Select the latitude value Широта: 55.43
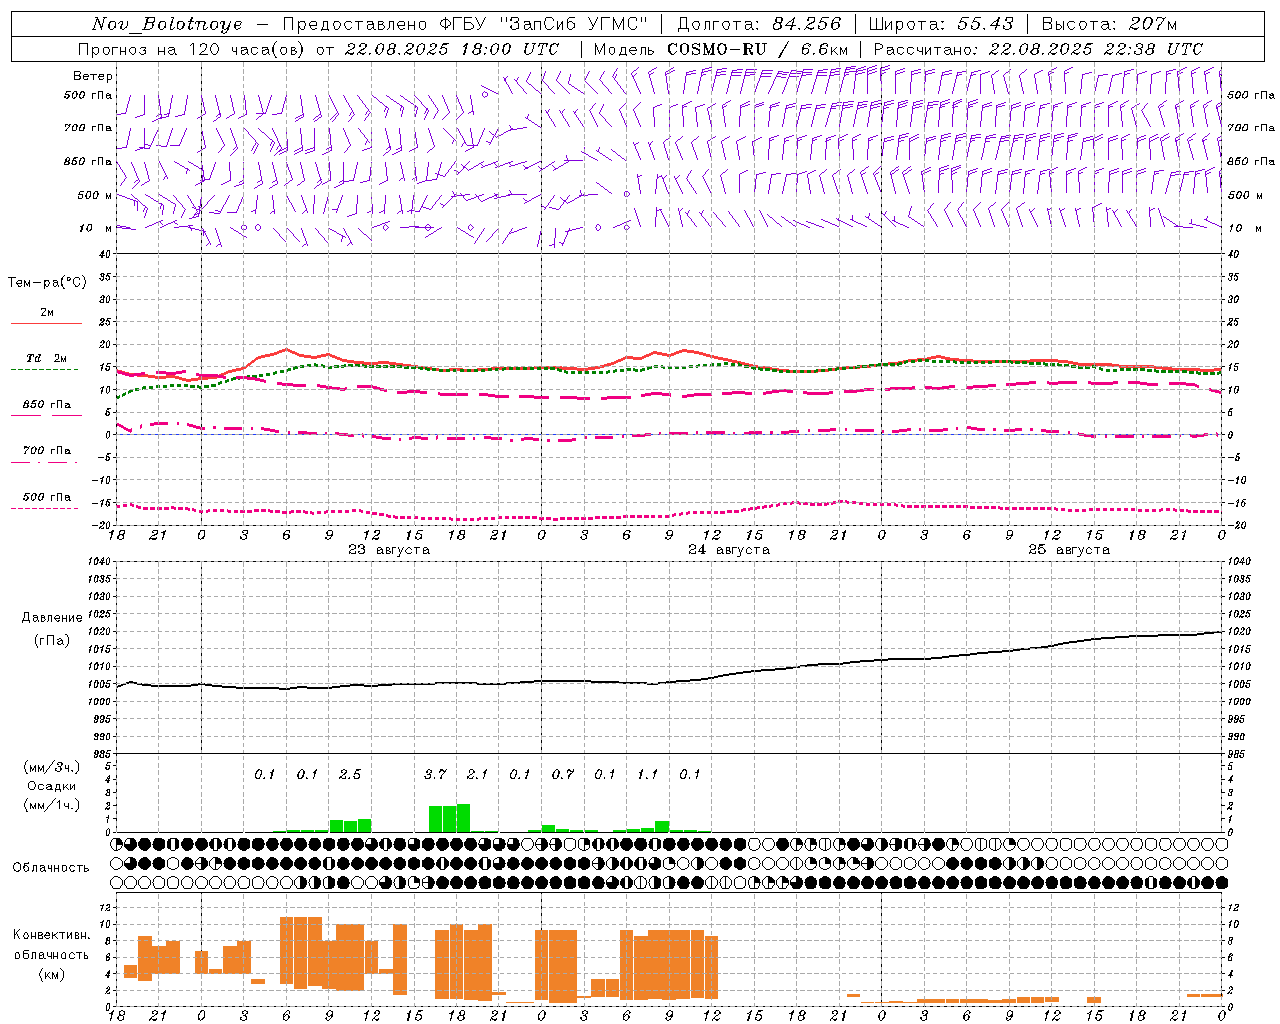 click(941, 24)
